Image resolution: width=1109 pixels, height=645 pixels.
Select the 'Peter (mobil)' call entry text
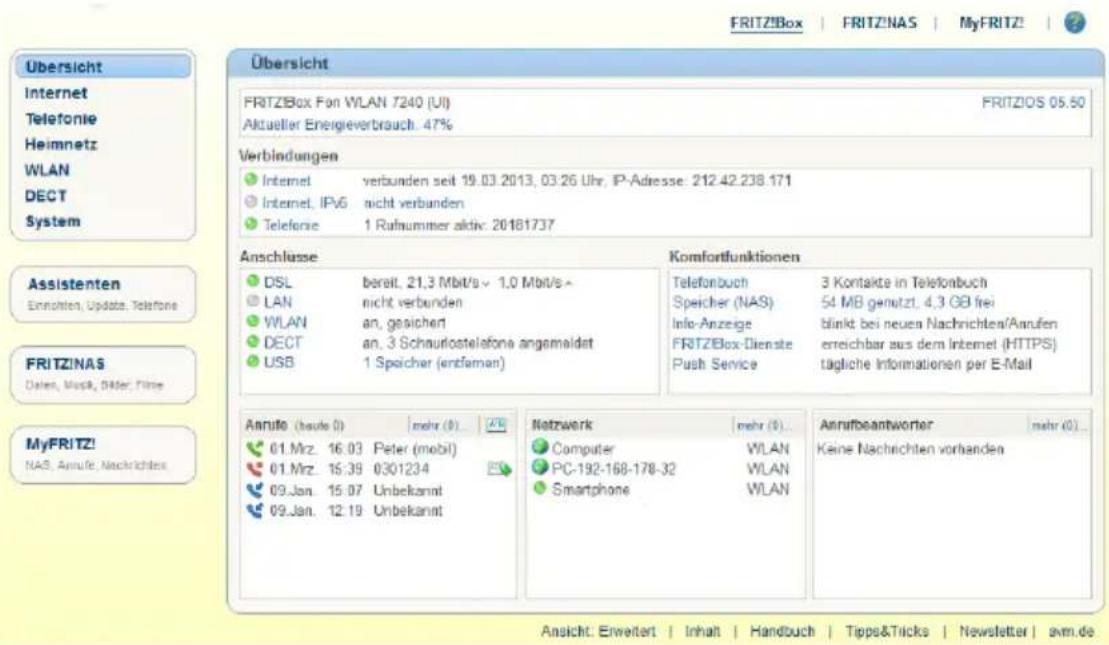414,448
